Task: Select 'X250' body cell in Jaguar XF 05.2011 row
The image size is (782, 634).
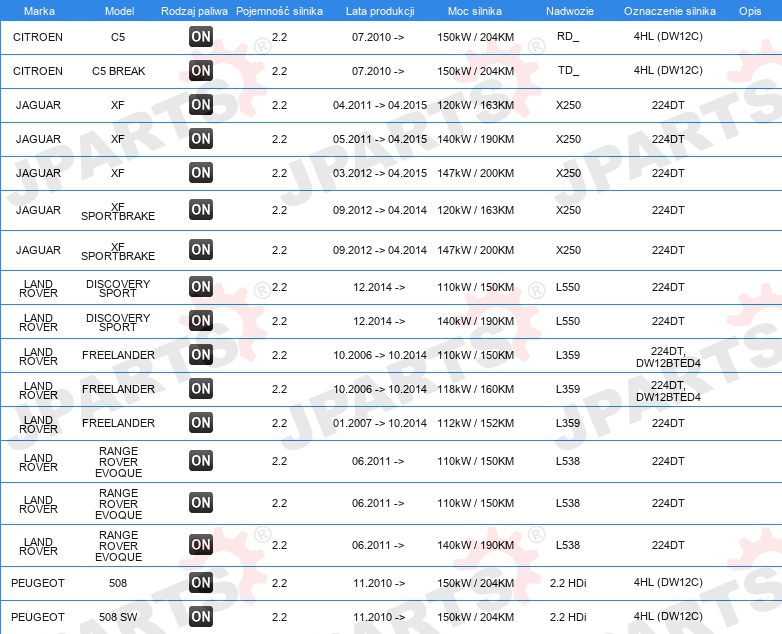Action: pos(569,139)
